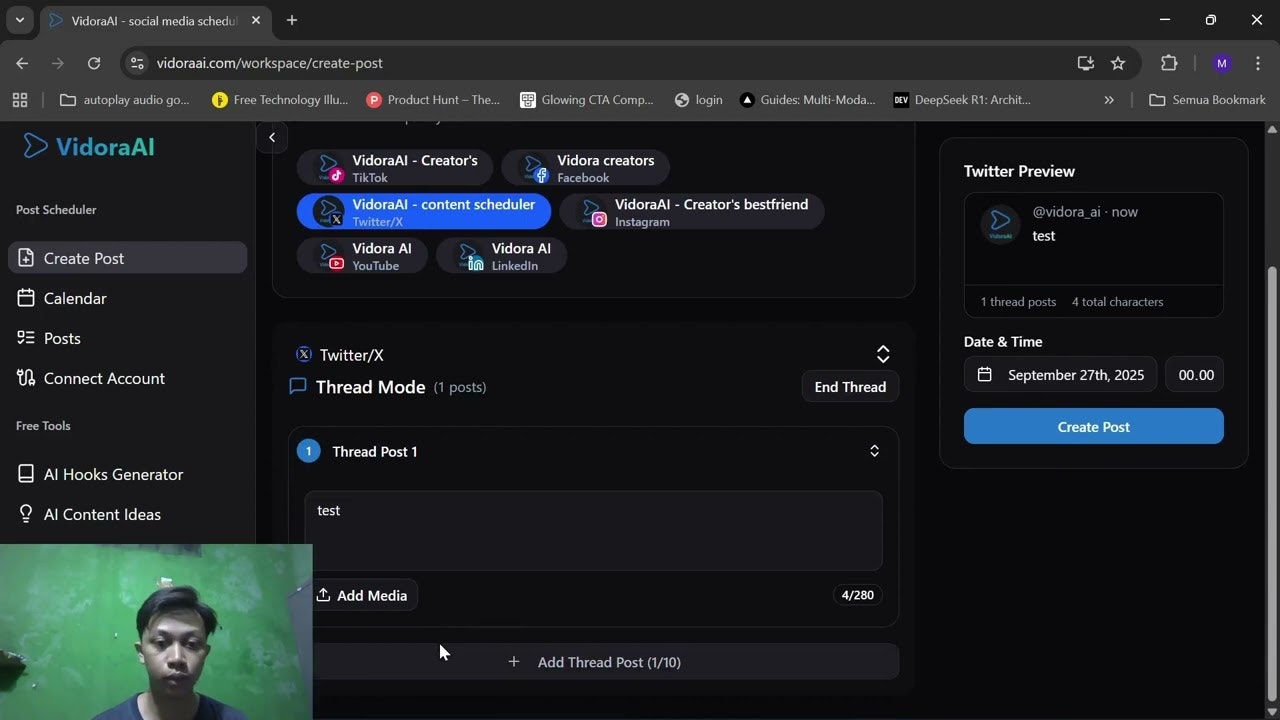Screen dimensions: 1280x720
Task: Click the blue Create Post button
Action: click(x=1094, y=426)
